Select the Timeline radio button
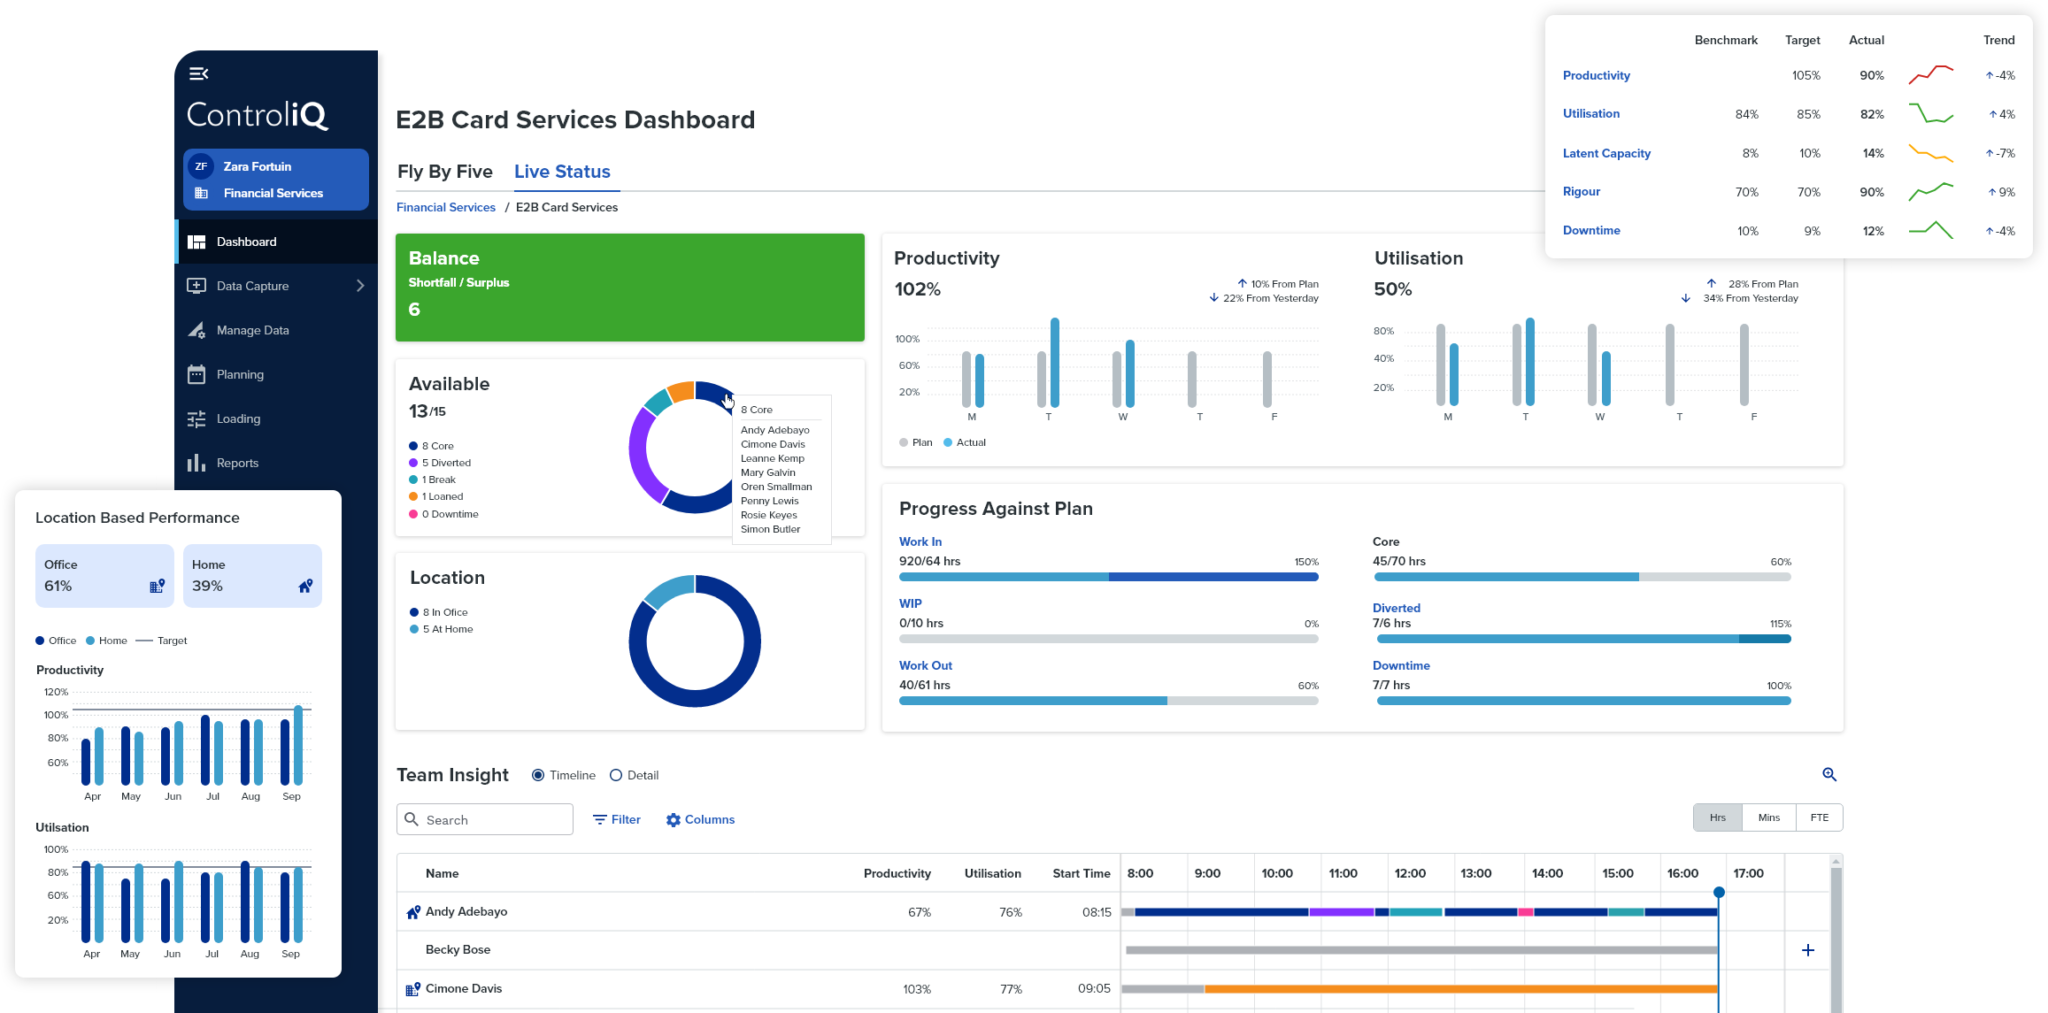Screen dimensions: 2048x1013 tap(538, 775)
